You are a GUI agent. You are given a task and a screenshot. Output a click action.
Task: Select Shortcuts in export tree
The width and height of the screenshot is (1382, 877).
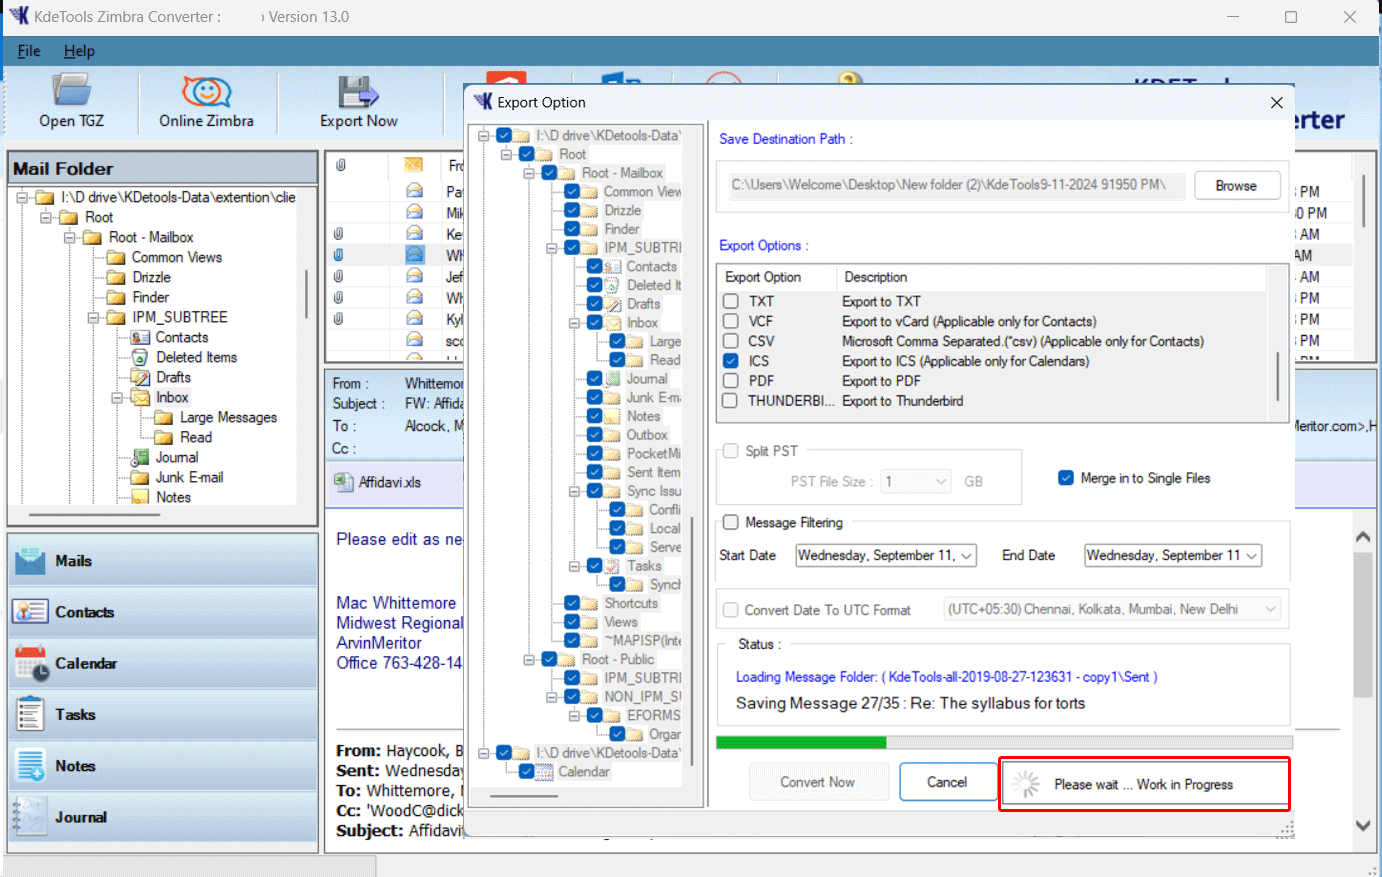click(630, 603)
